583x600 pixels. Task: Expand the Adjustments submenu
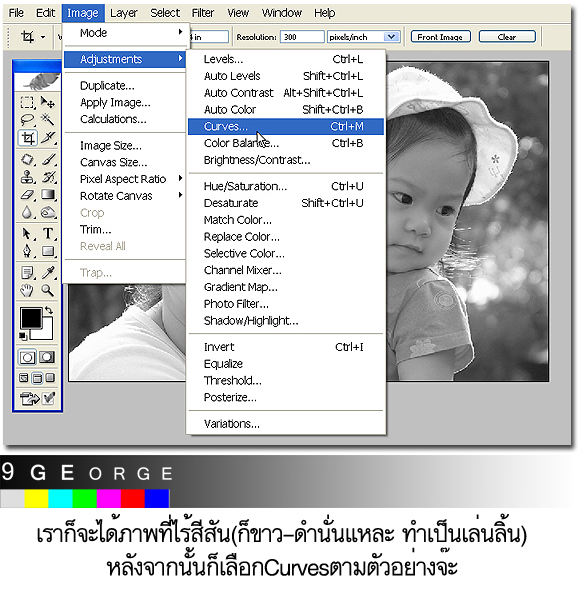click(x=125, y=59)
